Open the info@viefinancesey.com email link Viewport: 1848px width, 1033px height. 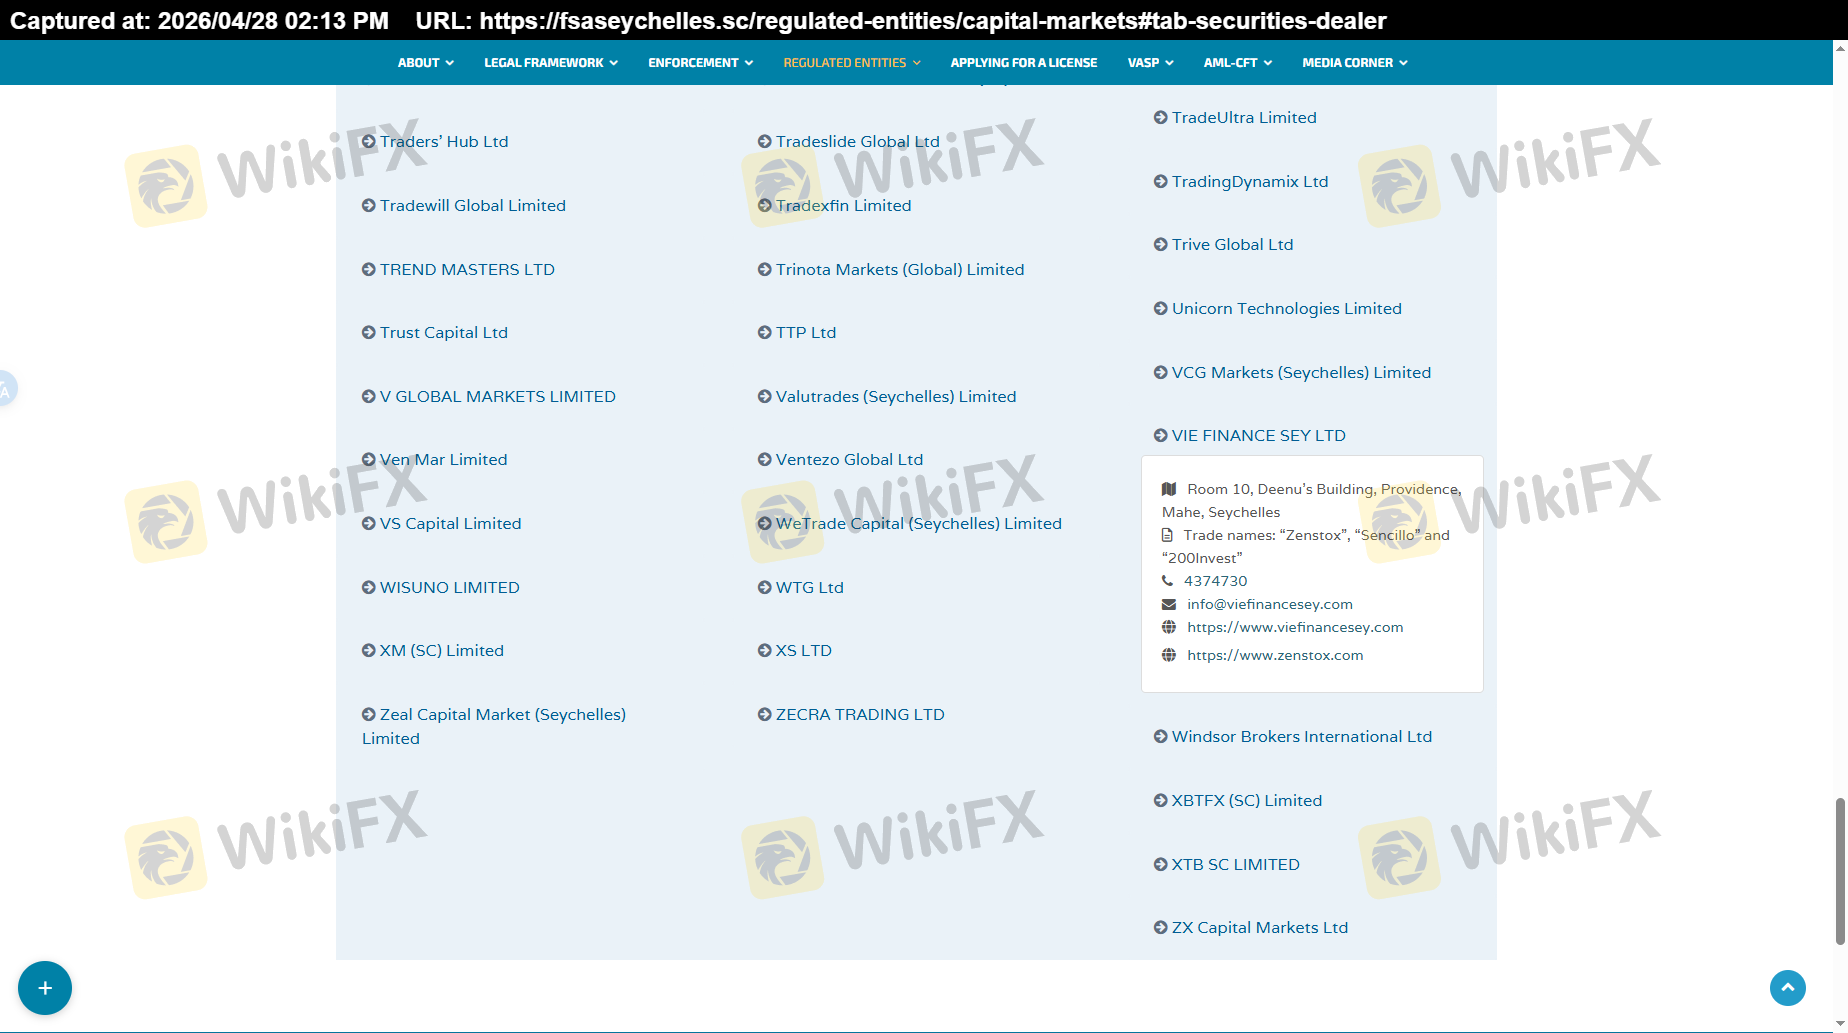1270,605
